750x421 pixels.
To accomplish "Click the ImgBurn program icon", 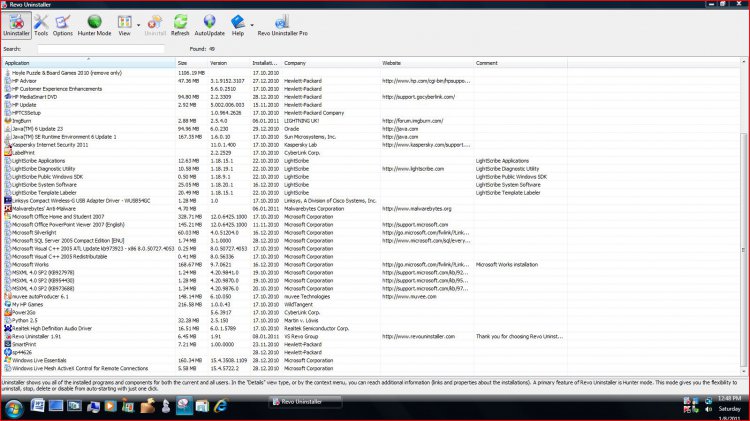I will [x=8, y=121].
